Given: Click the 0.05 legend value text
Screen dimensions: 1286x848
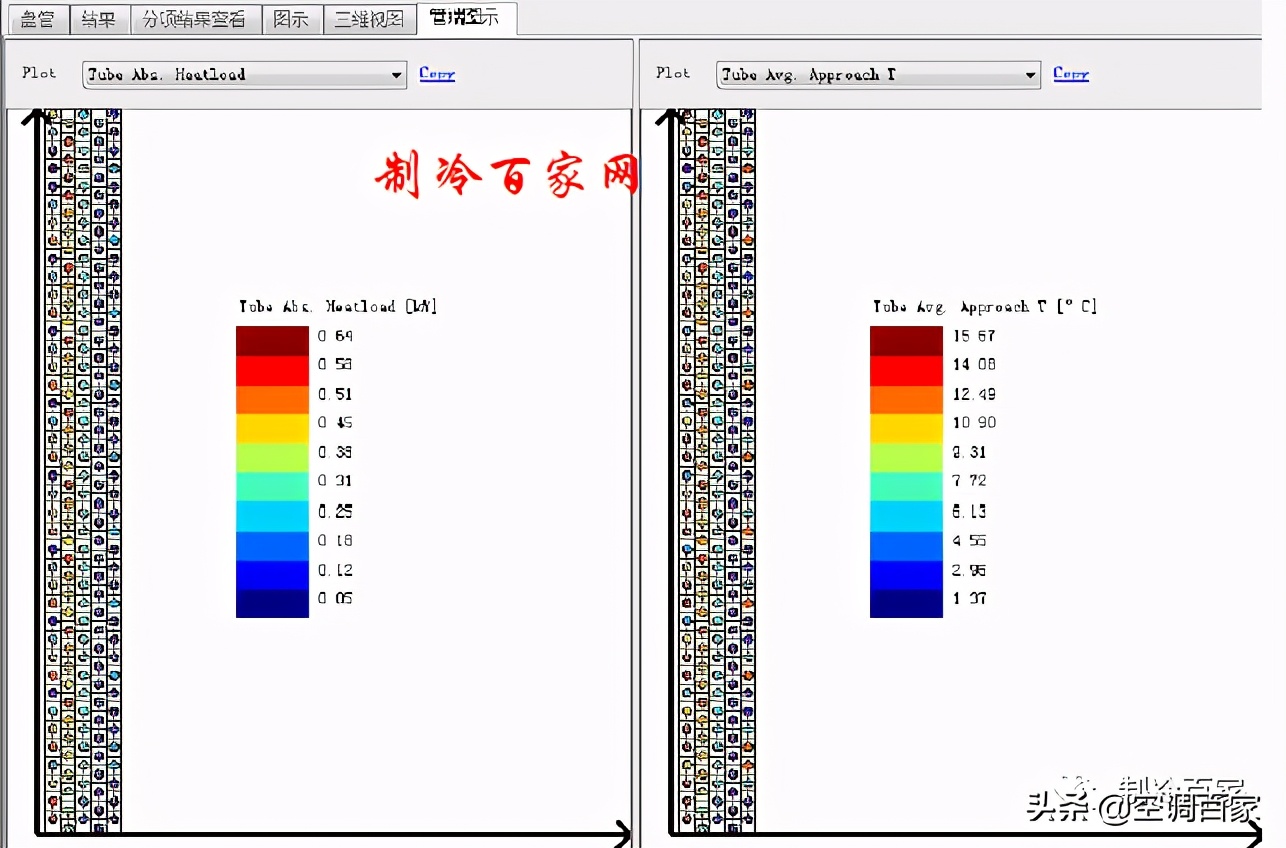Looking at the screenshot, I should (335, 598).
